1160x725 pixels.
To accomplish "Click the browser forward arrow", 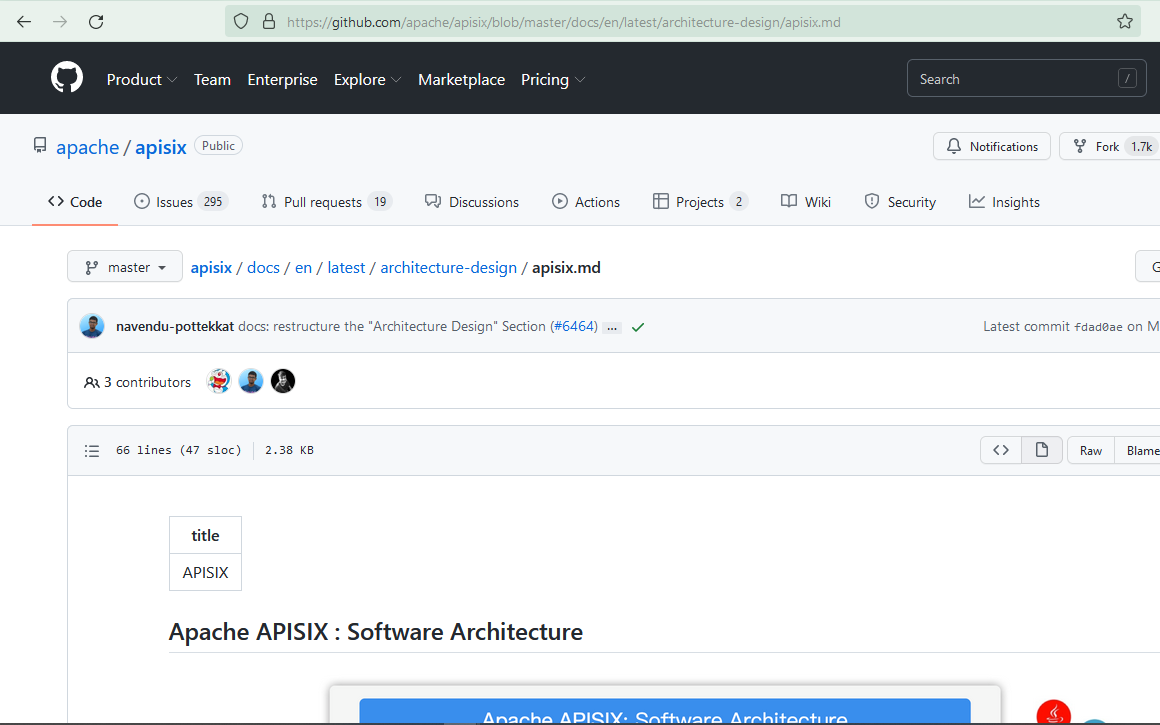I will (60, 21).
